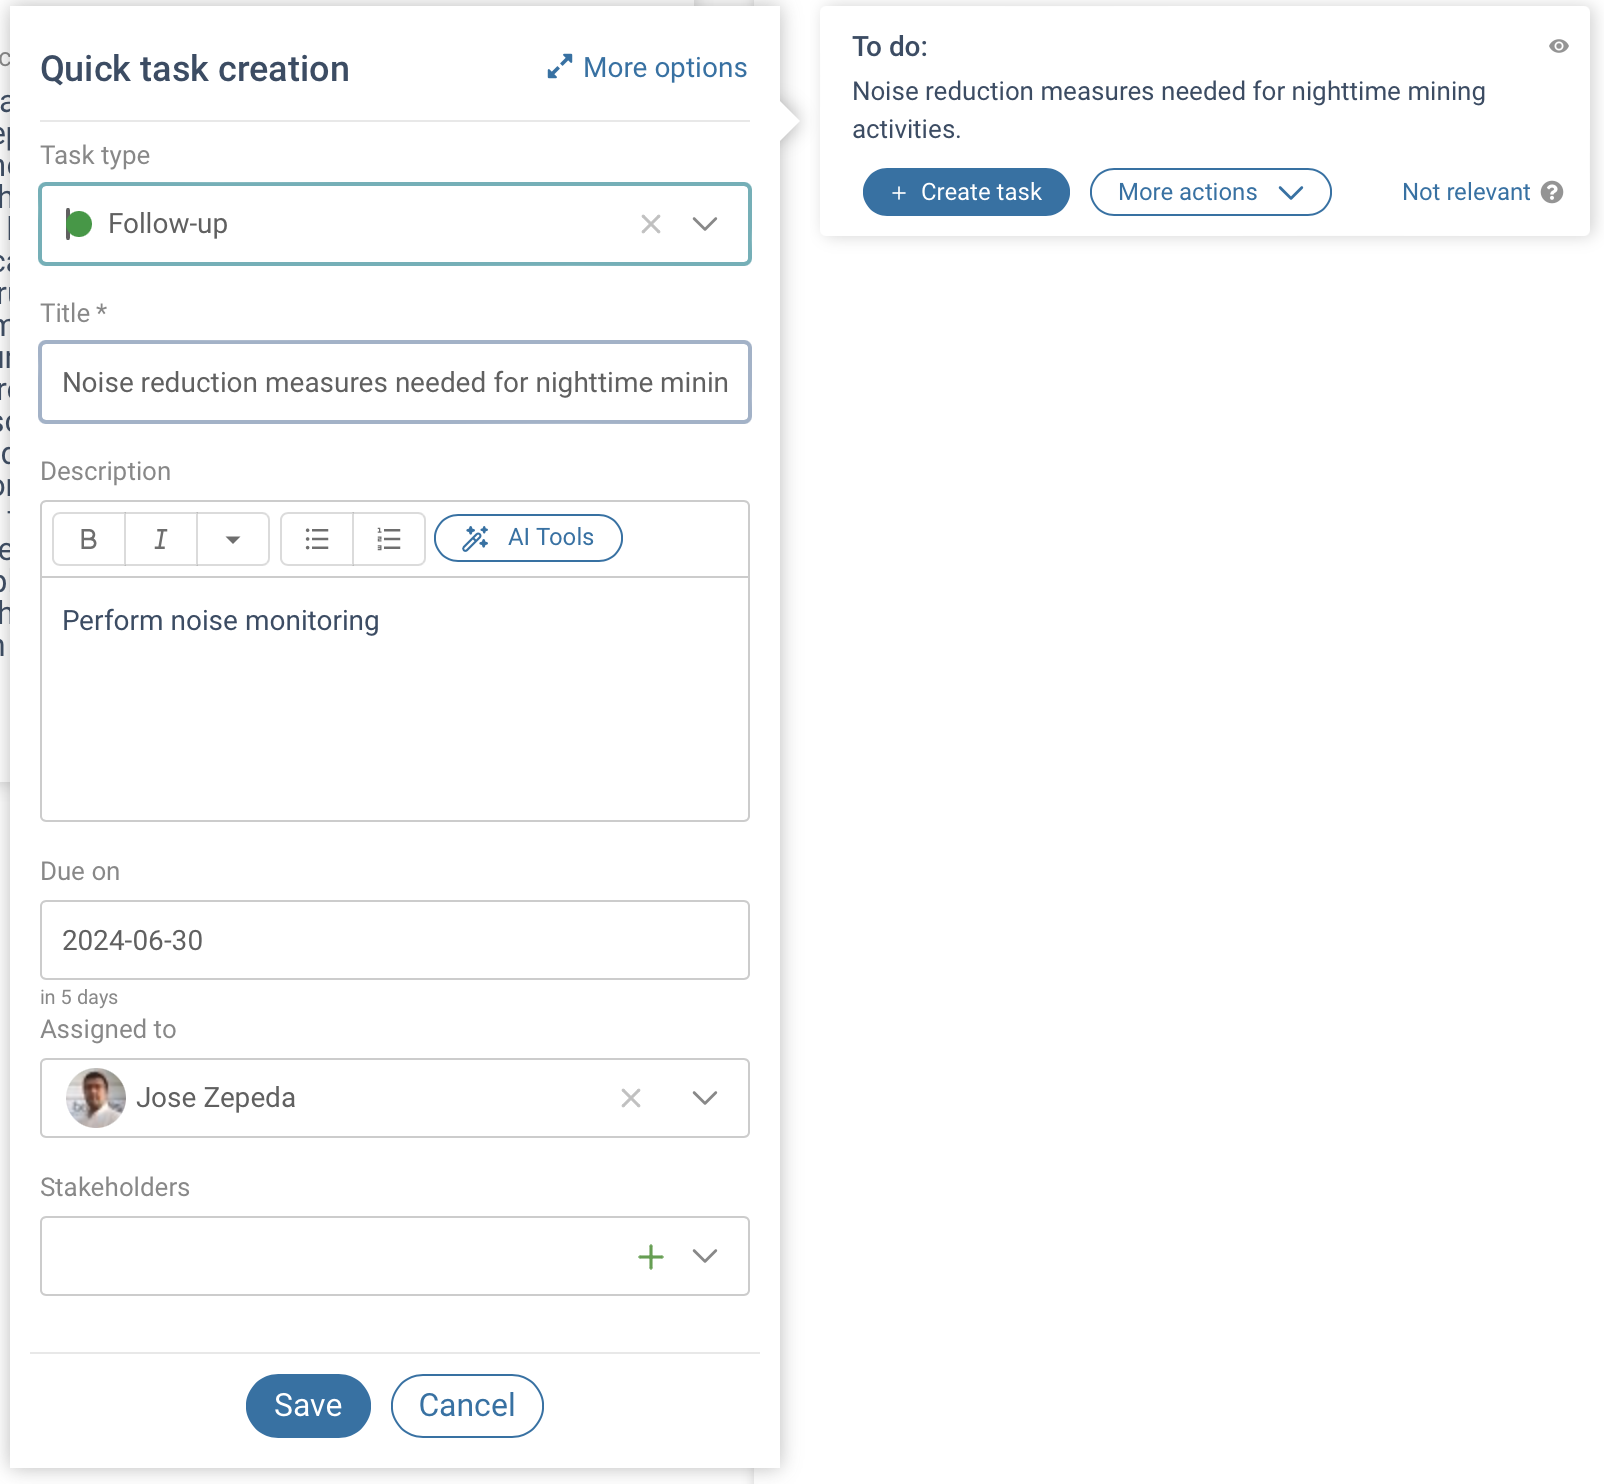
Task: Expand the Task type dropdown
Action: click(705, 224)
